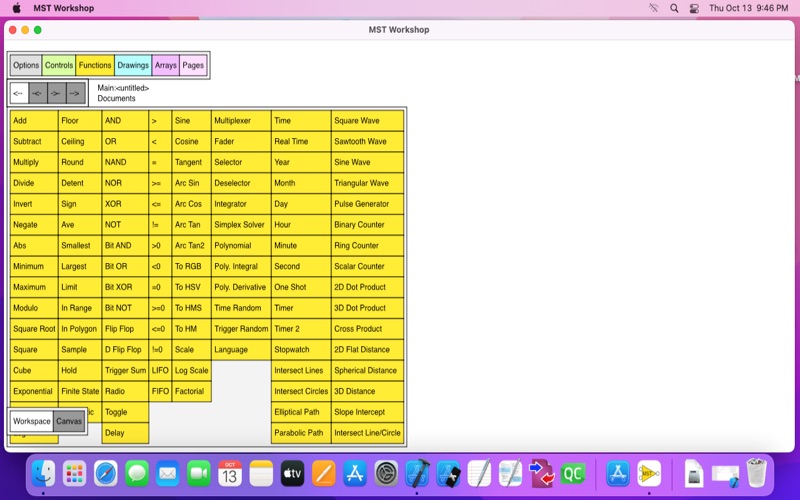Screen dimensions: 800x500
Task: Click the Multiplexer function button
Action: [240, 121]
